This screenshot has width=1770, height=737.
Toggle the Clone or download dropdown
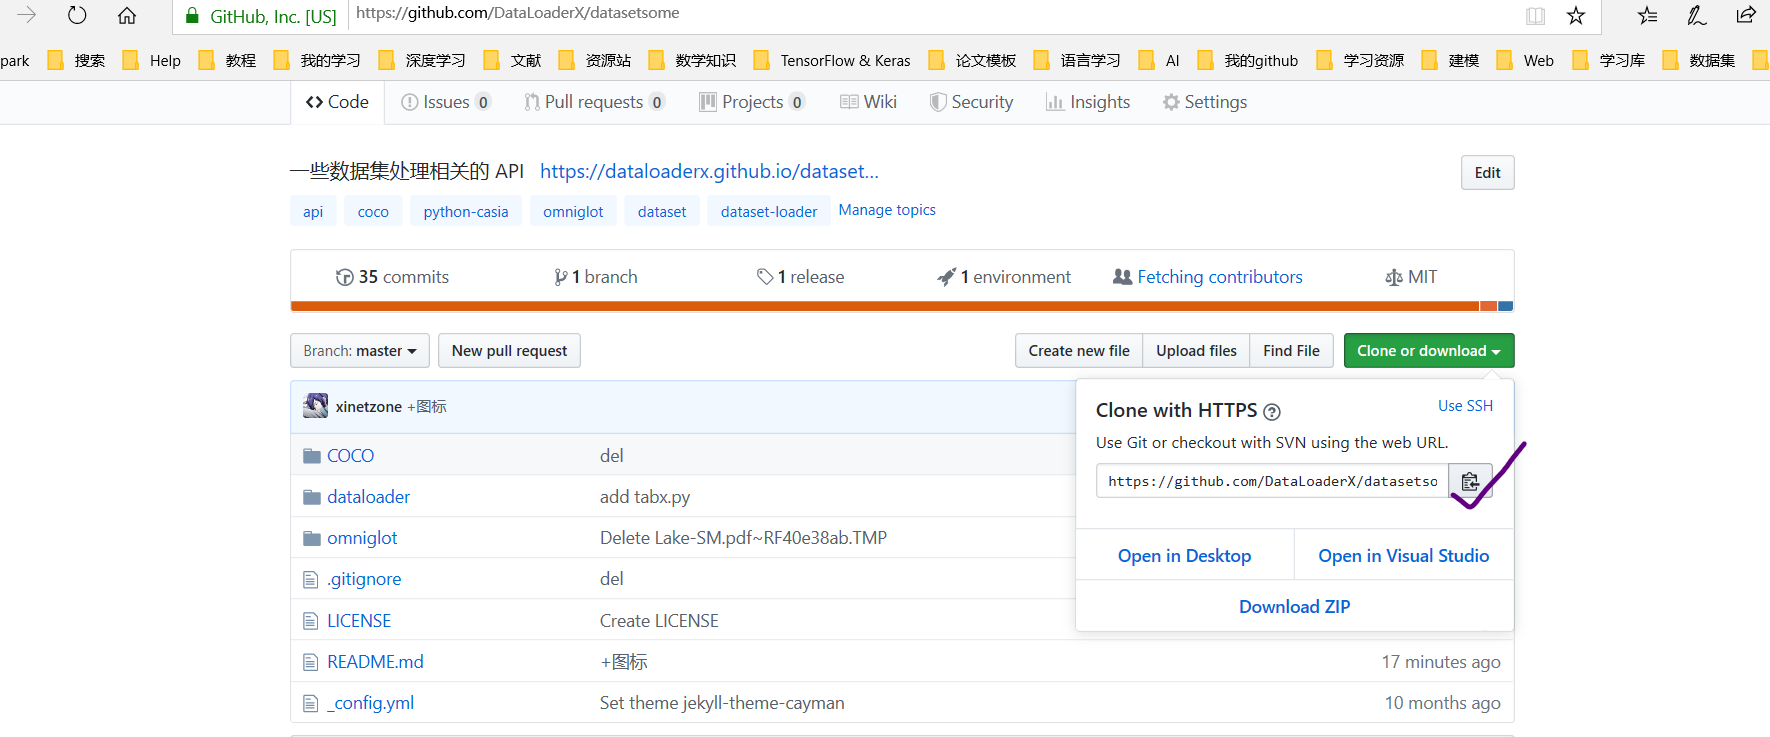pos(1429,351)
